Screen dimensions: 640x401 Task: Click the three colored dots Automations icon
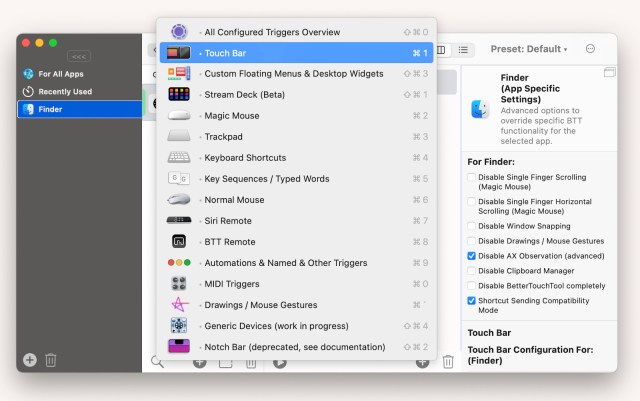[179, 263]
